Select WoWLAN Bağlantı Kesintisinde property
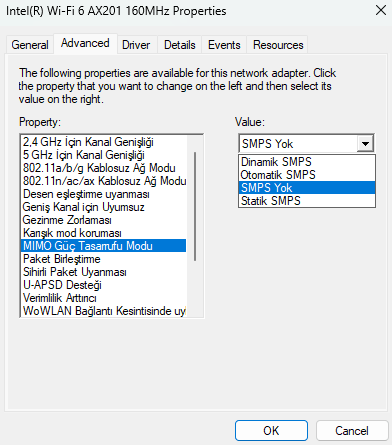 pos(104,311)
